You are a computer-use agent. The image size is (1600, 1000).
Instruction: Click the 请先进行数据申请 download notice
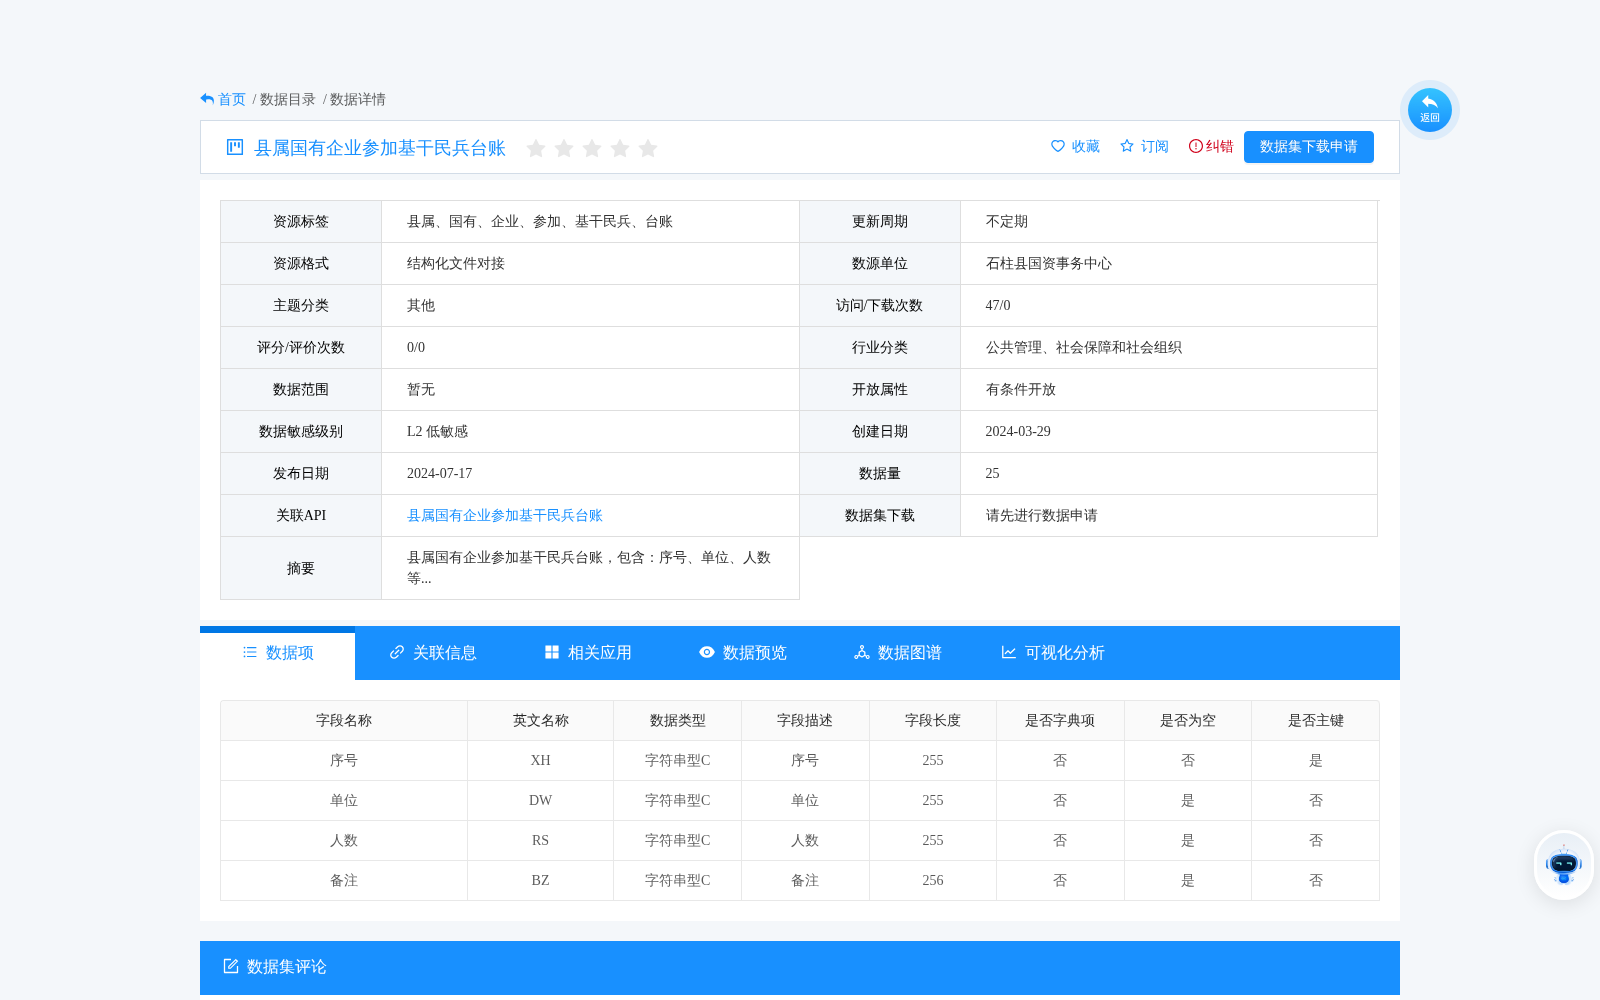click(x=1042, y=515)
